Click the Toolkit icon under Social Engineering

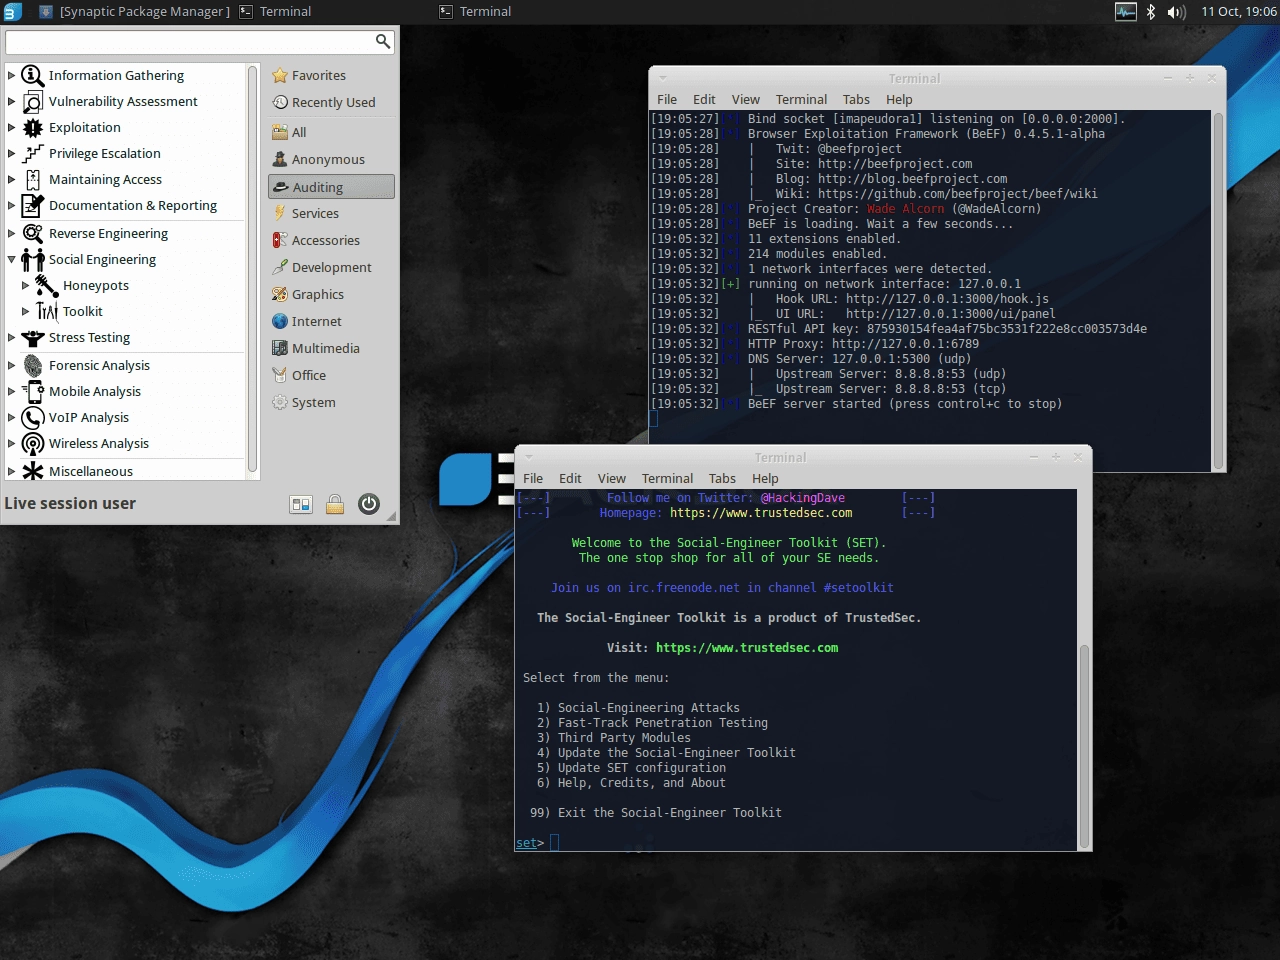(46, 311)
